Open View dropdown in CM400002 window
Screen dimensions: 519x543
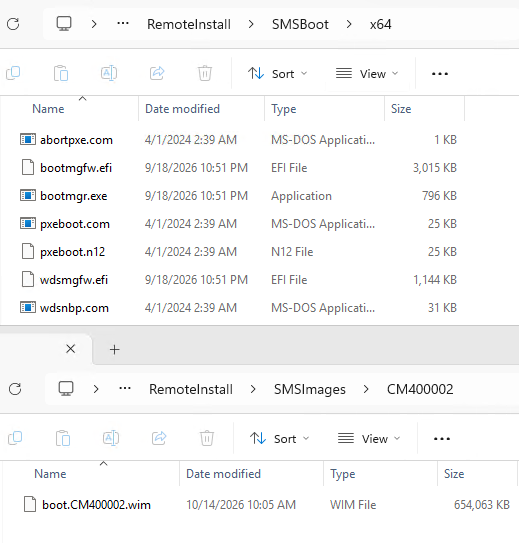click(x=369, y=439)
